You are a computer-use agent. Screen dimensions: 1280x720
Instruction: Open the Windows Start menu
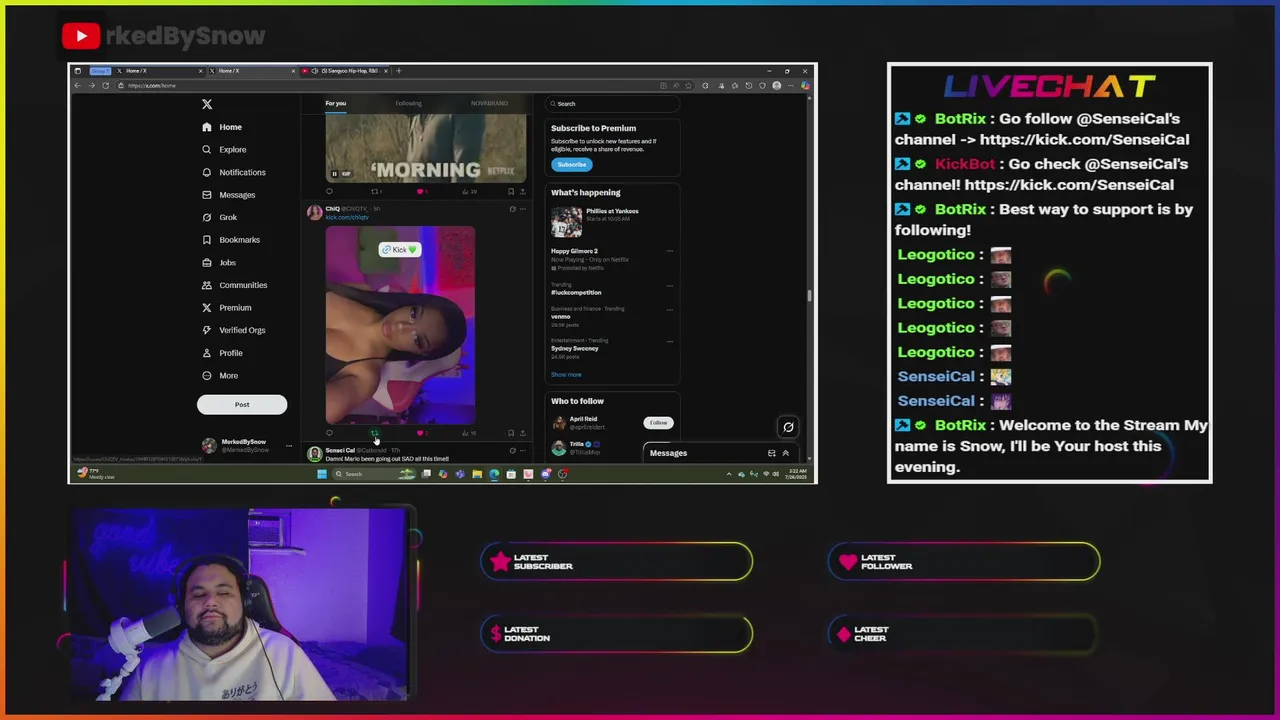tap(322, 474)
